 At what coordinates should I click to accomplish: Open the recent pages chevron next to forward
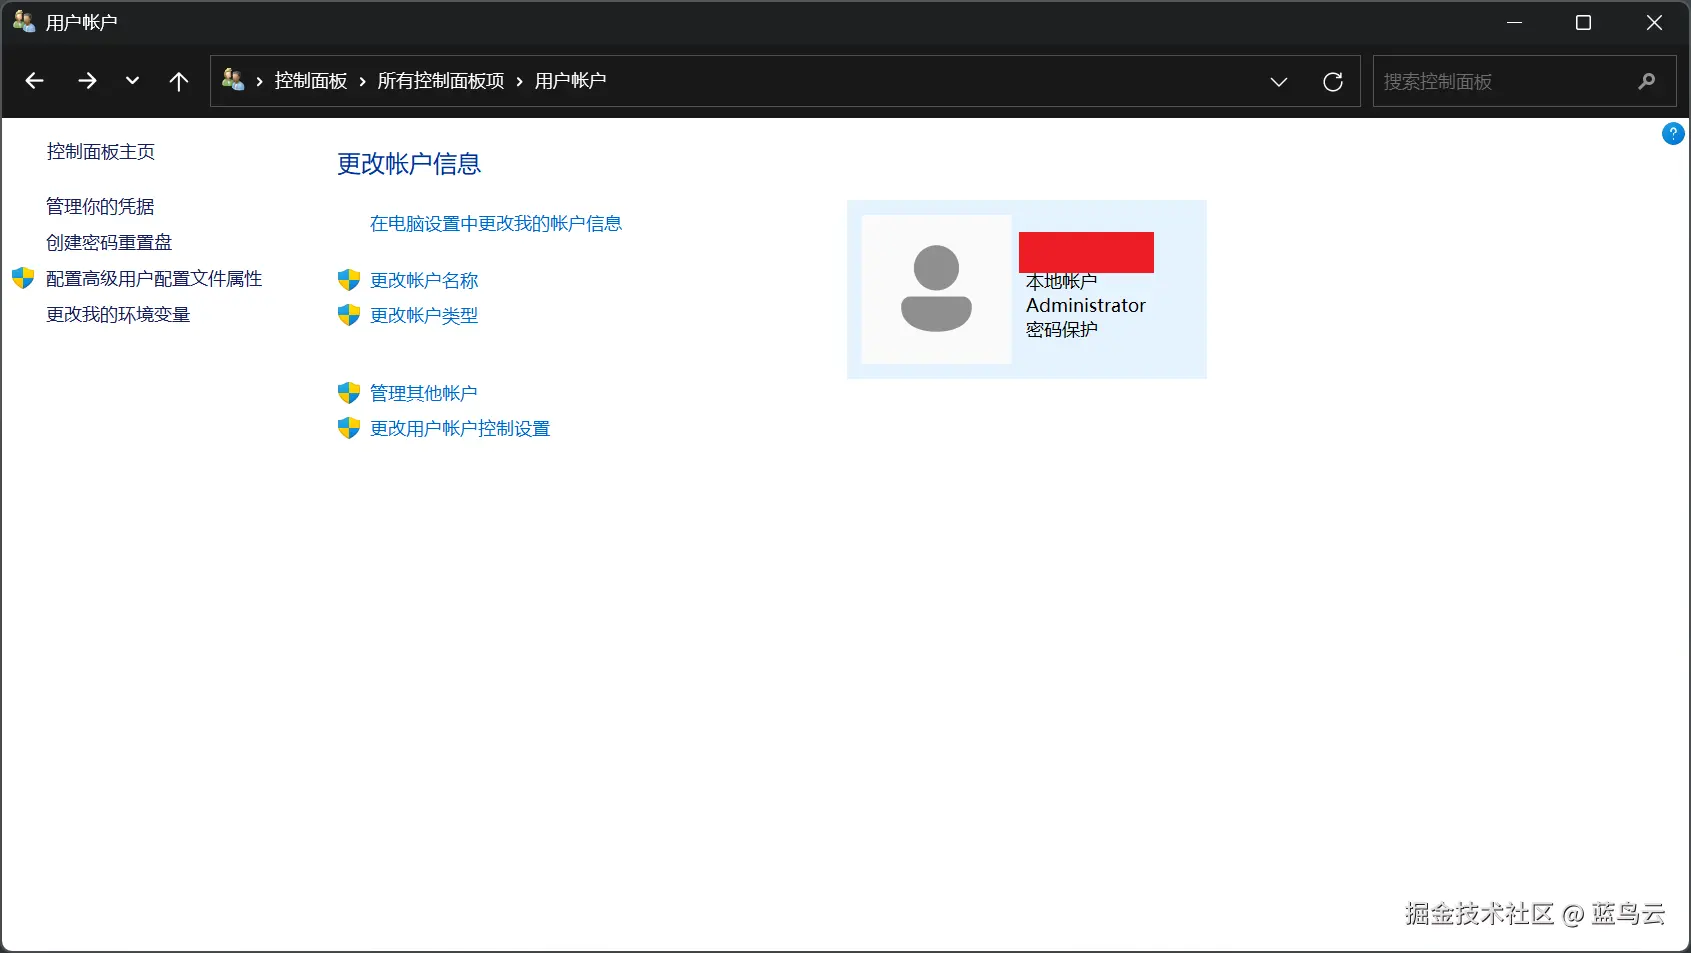tap(132, 81)
